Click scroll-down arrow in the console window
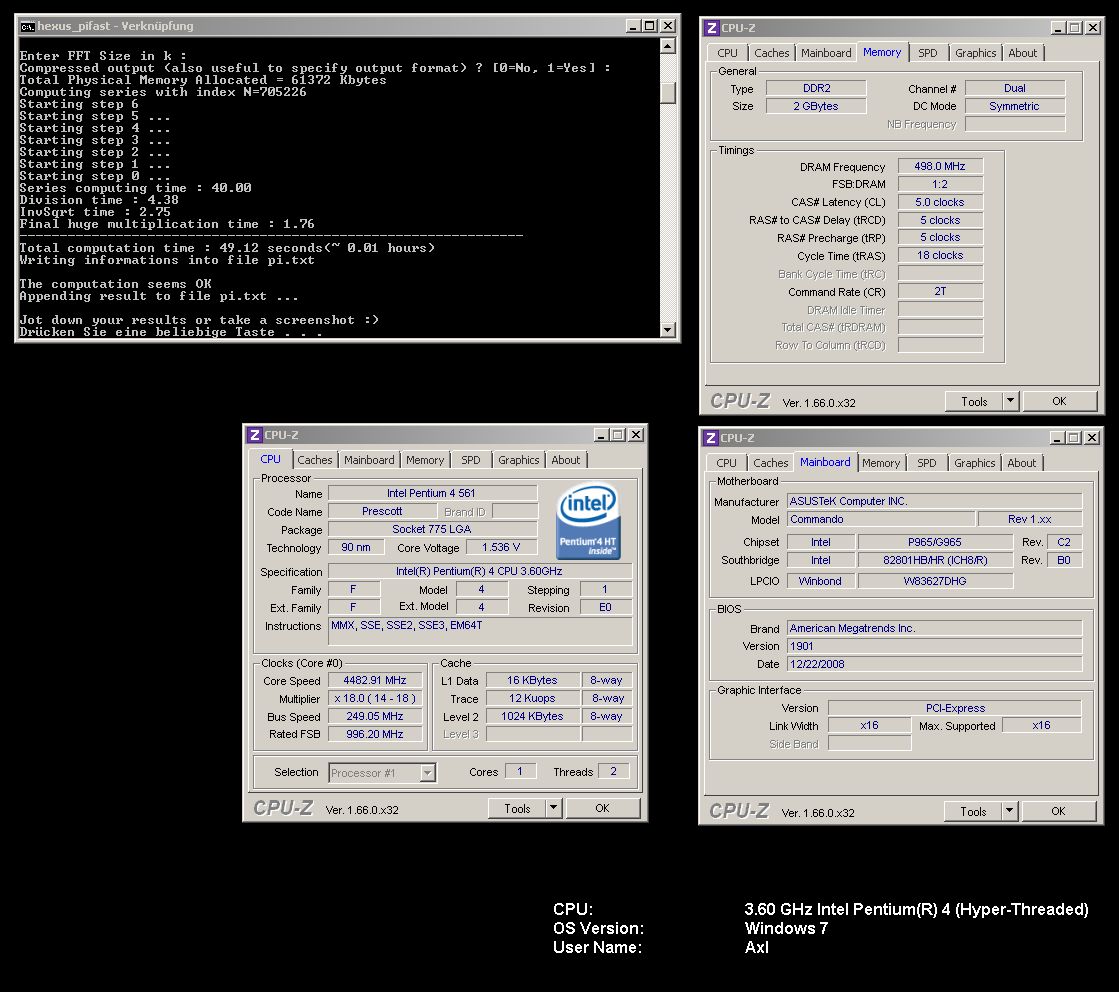This screenshot has height=992, width=1119. [668, 329]
